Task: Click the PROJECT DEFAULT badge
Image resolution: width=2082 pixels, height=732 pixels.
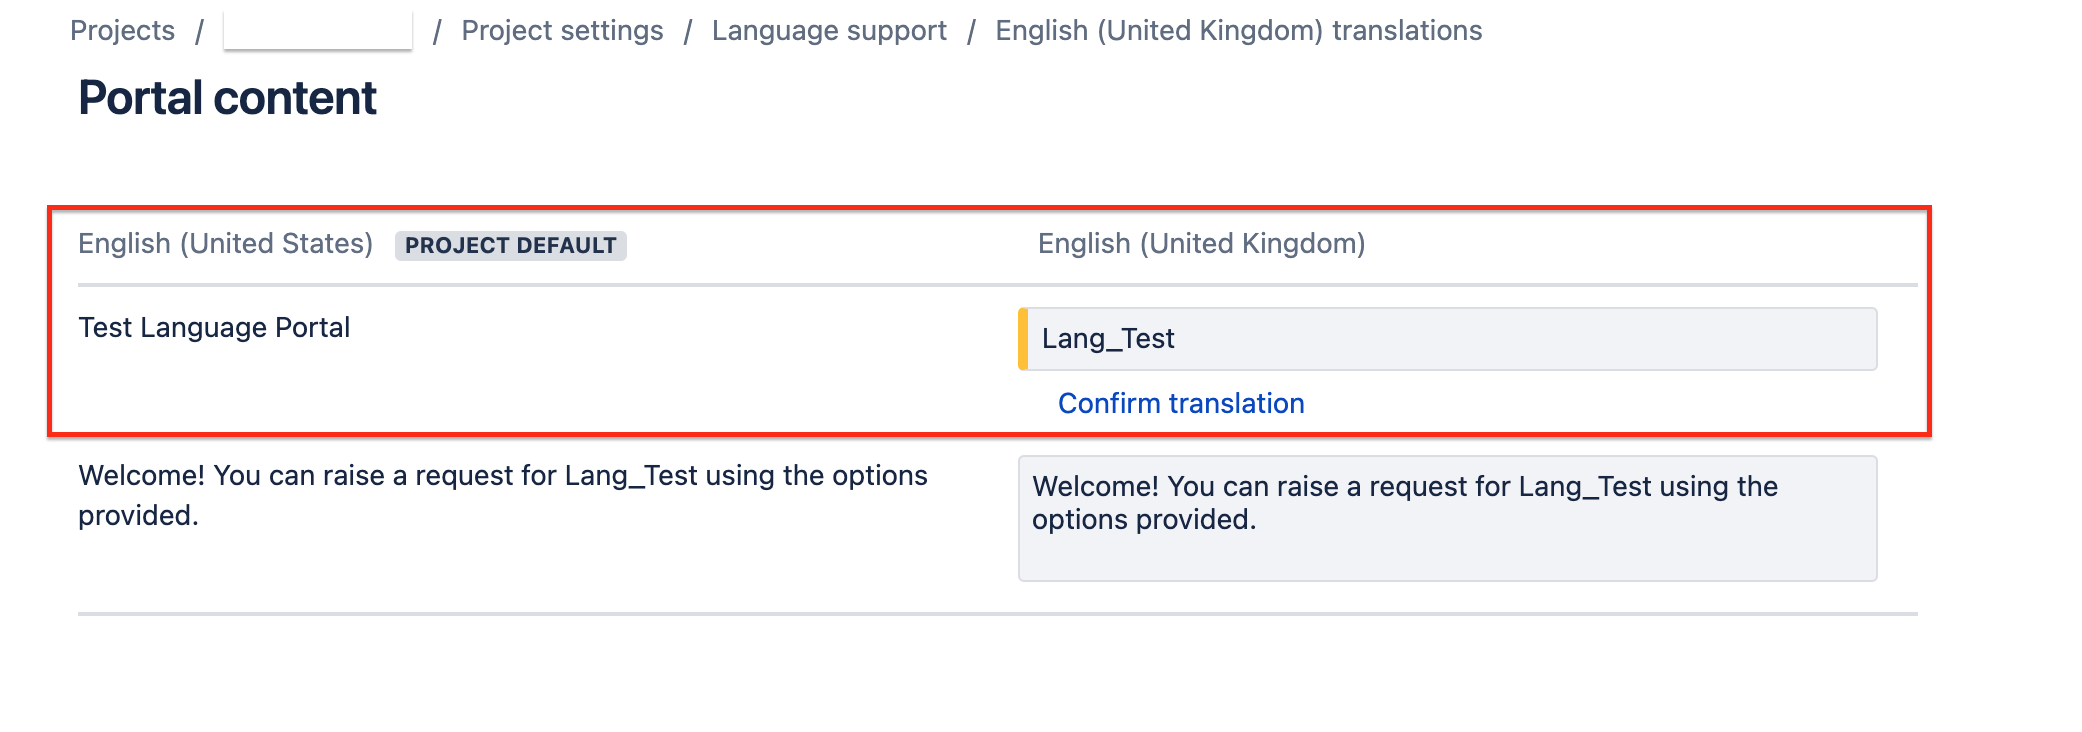Action: click(x=510, y=246)
